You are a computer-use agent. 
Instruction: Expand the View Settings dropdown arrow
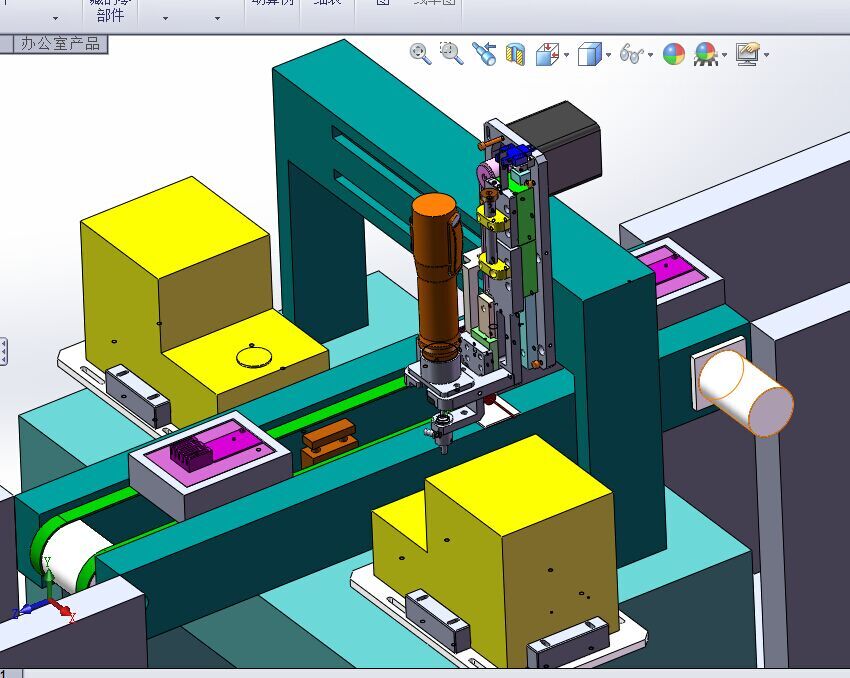pyautogui.click(x=767, y=55)
